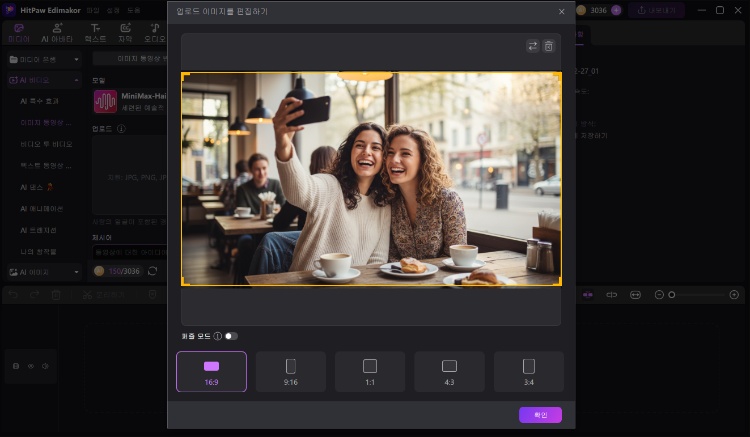Select the 4:3 aspect ratio option
The height and width of the screenshot is (437, 750).
tap(449, 371)
